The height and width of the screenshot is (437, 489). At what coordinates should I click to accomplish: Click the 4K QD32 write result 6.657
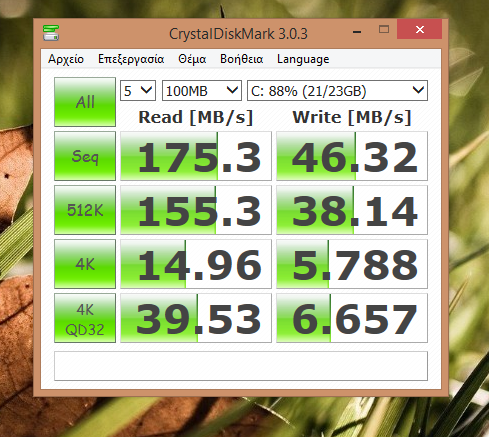352,318
